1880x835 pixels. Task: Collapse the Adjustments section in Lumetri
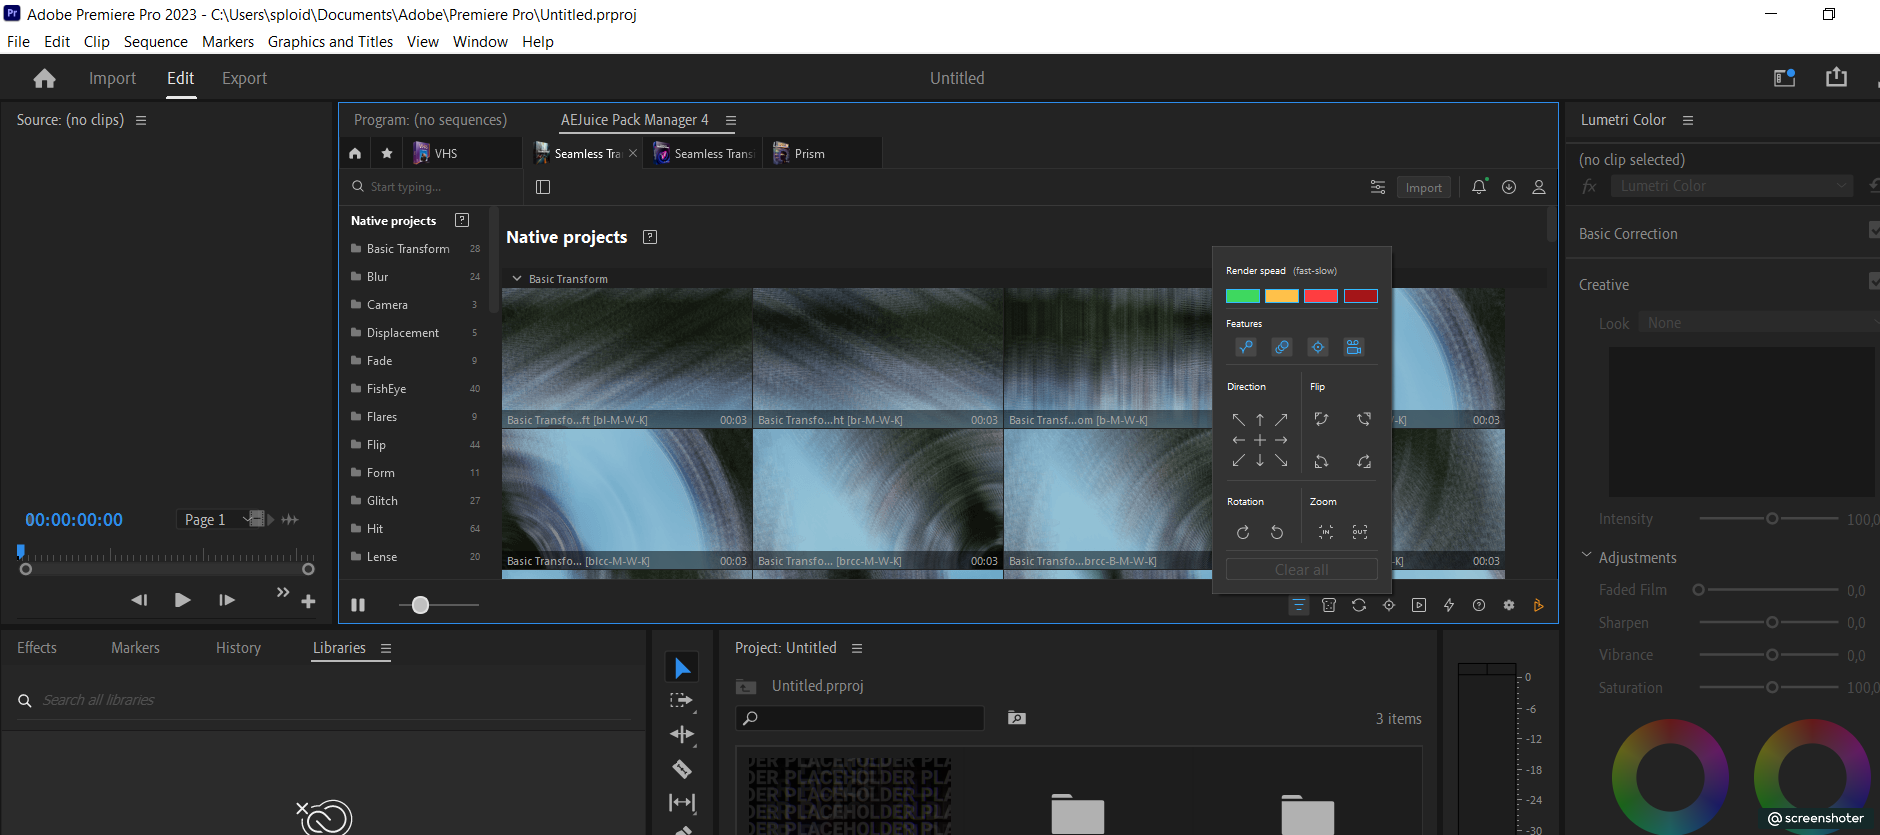1586,557
